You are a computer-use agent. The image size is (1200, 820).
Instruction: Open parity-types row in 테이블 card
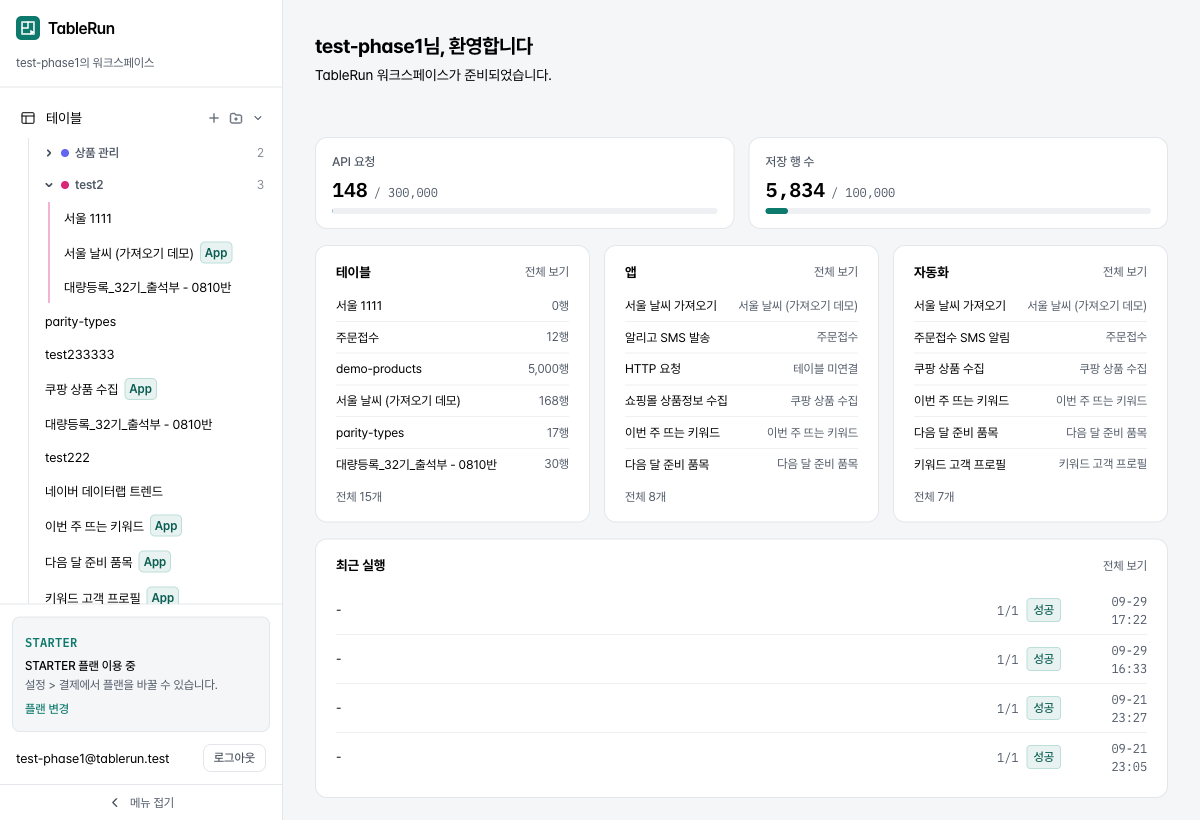[x=452, y=433]
